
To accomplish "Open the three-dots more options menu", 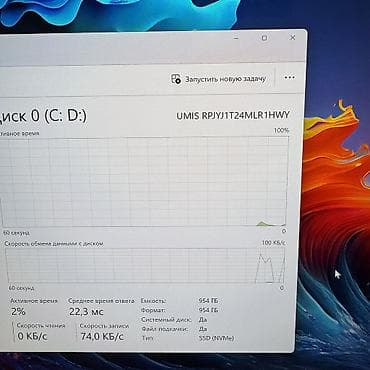I will pyautogui.click(x=289, y=77).
